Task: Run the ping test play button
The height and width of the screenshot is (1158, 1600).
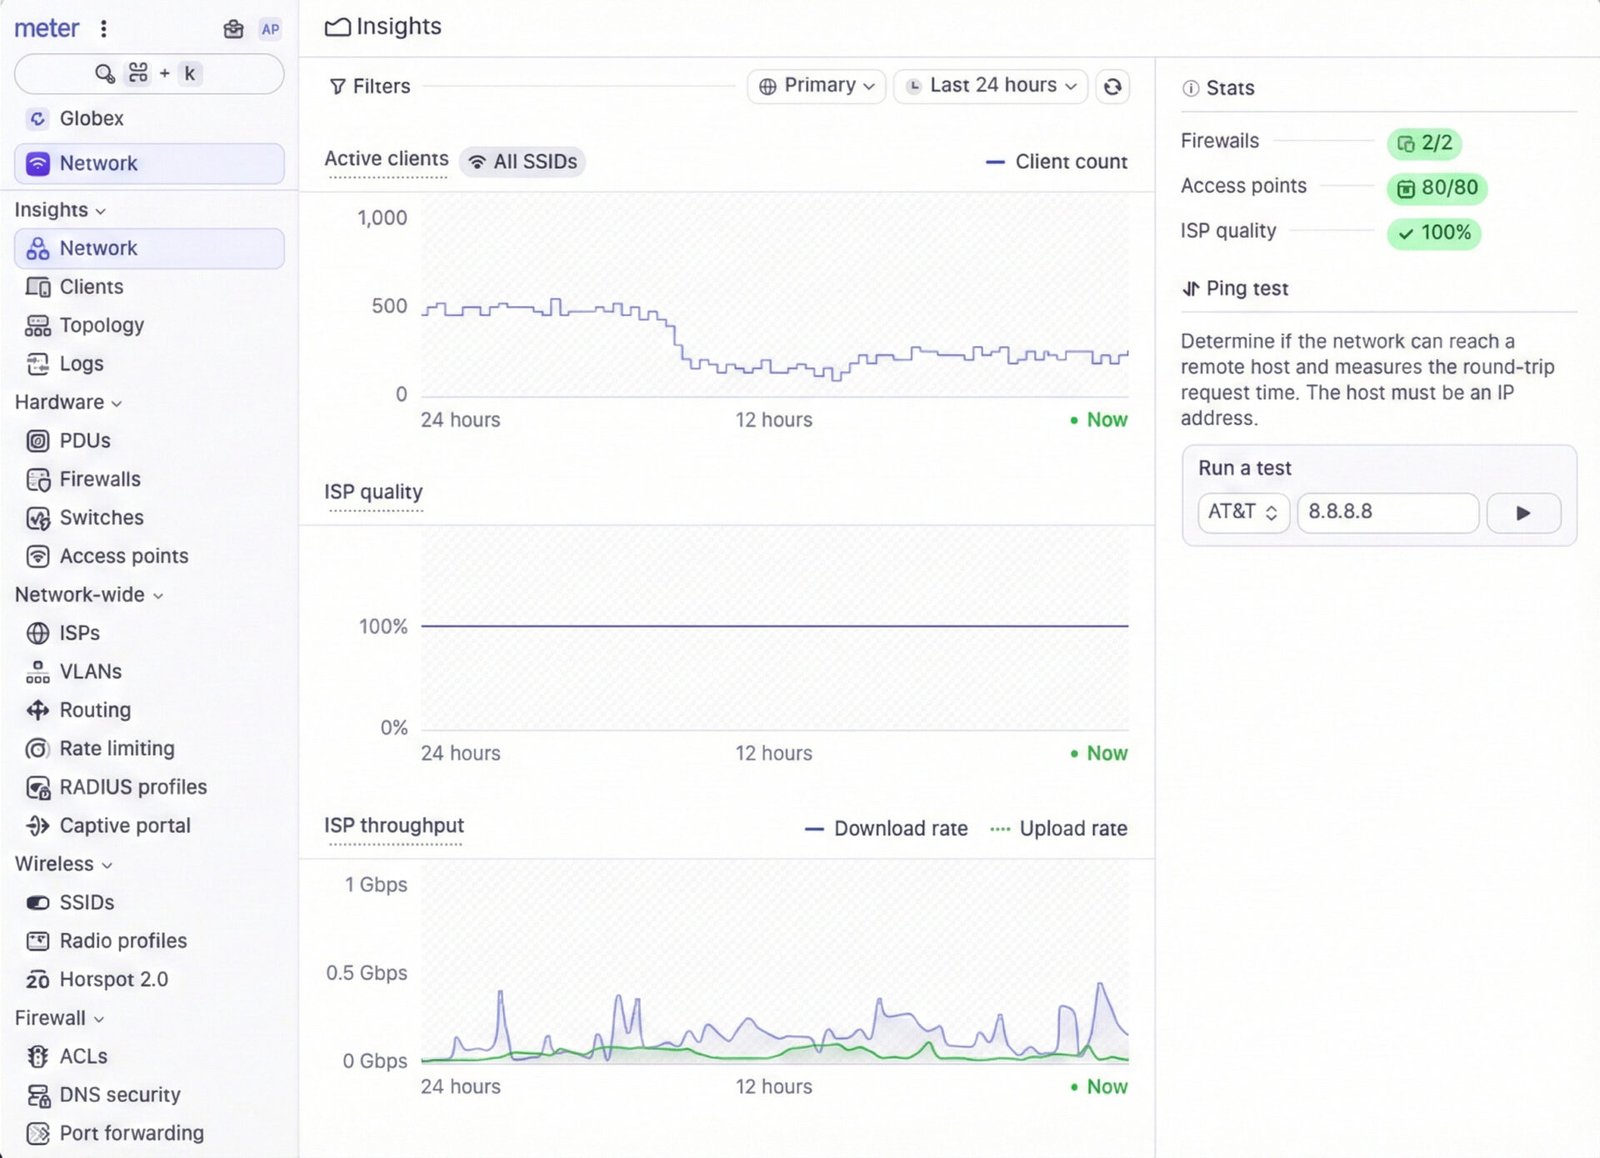Action: 1522,513
